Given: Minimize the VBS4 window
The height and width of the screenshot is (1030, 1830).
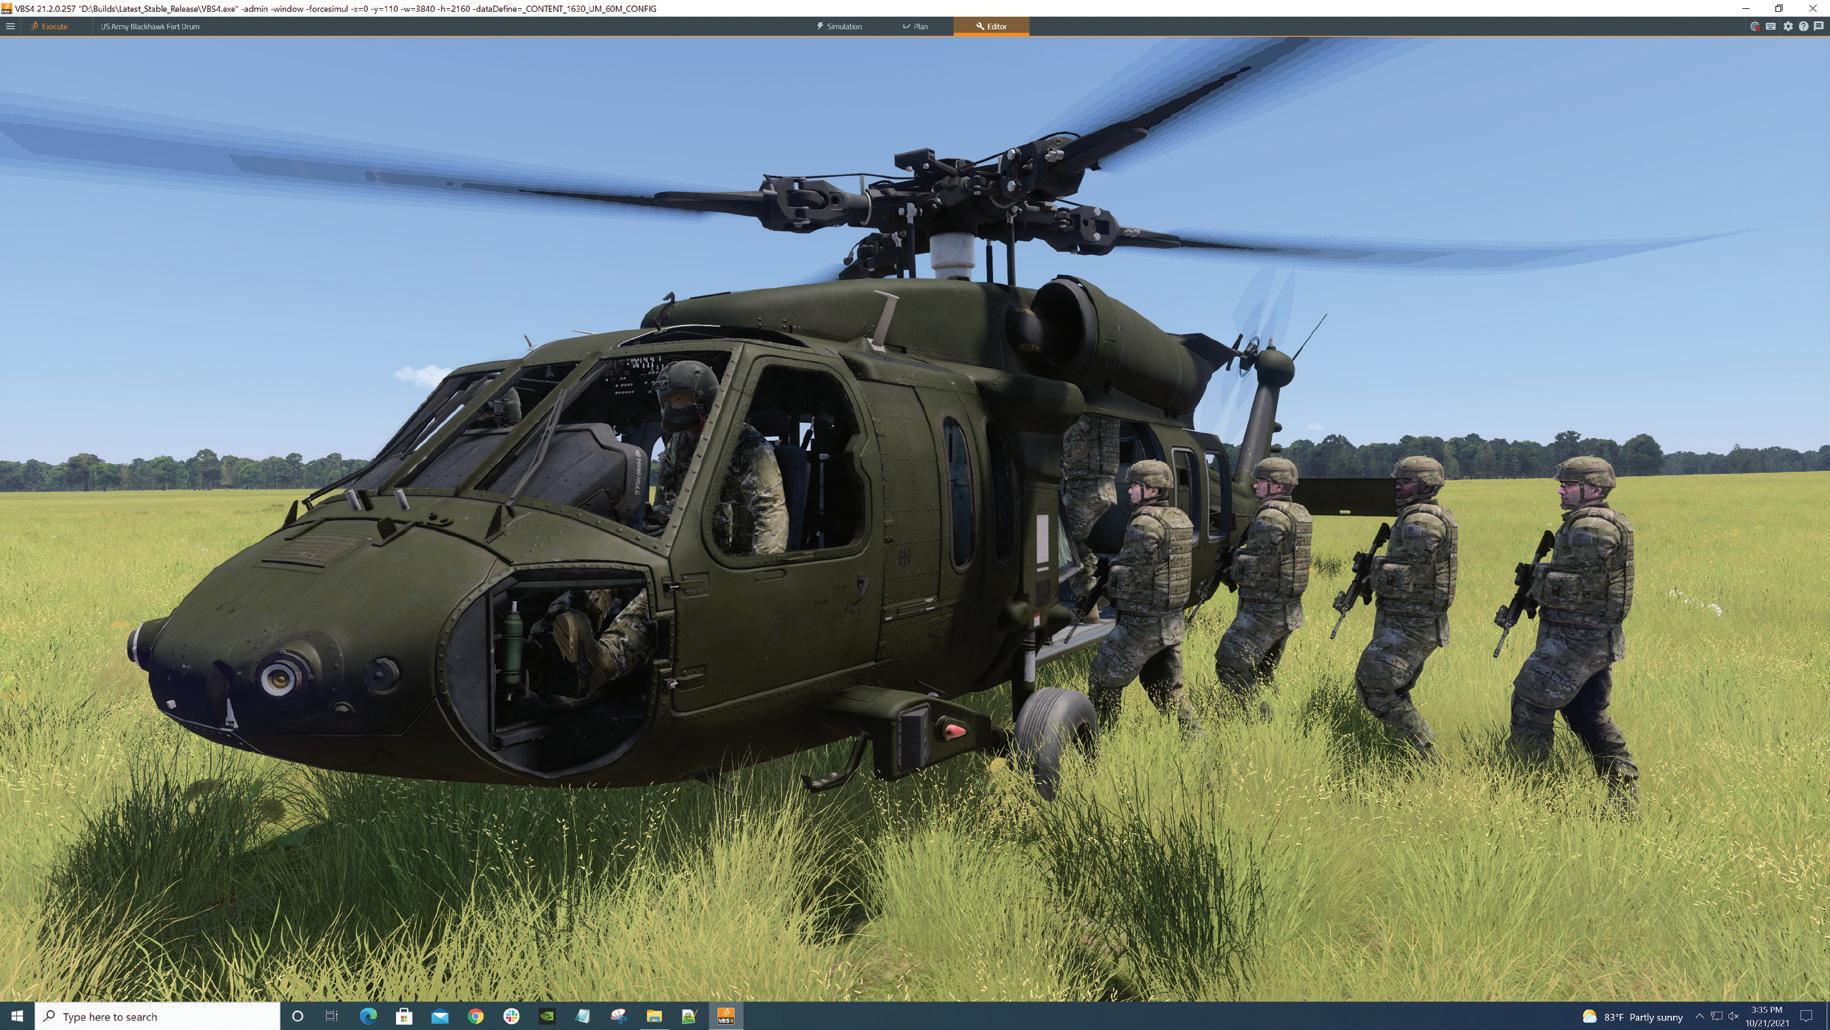Looking at the screenshot, I should [x=1746, y=8].
